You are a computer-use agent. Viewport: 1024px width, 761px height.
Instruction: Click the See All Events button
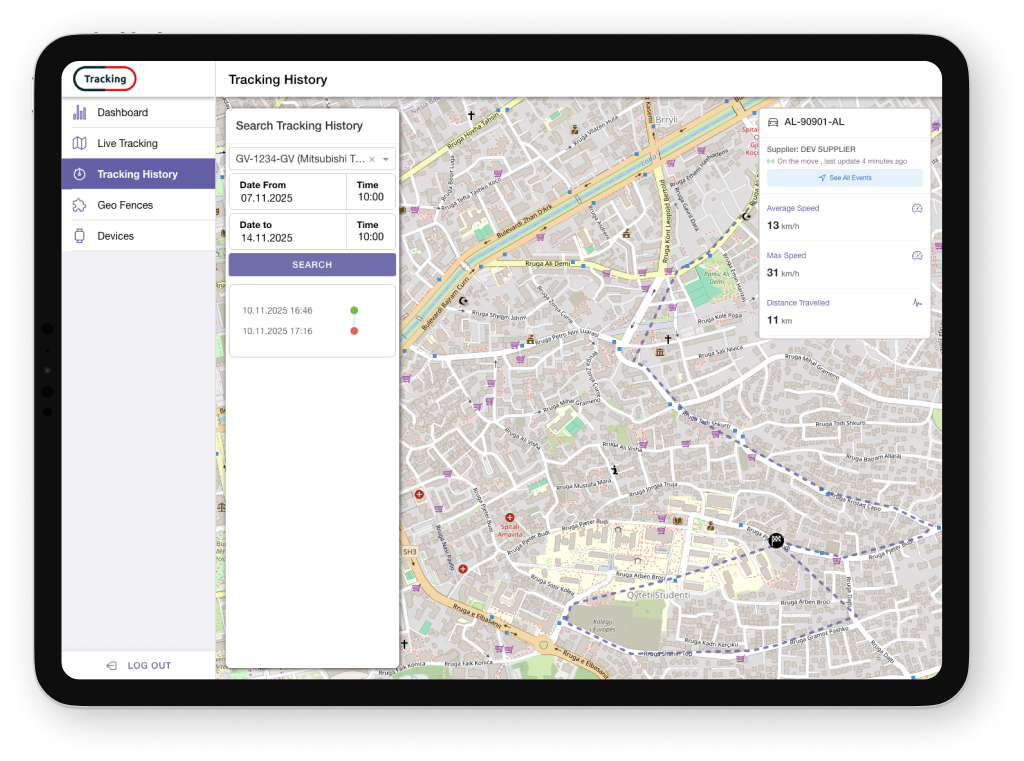pos(844,178)
